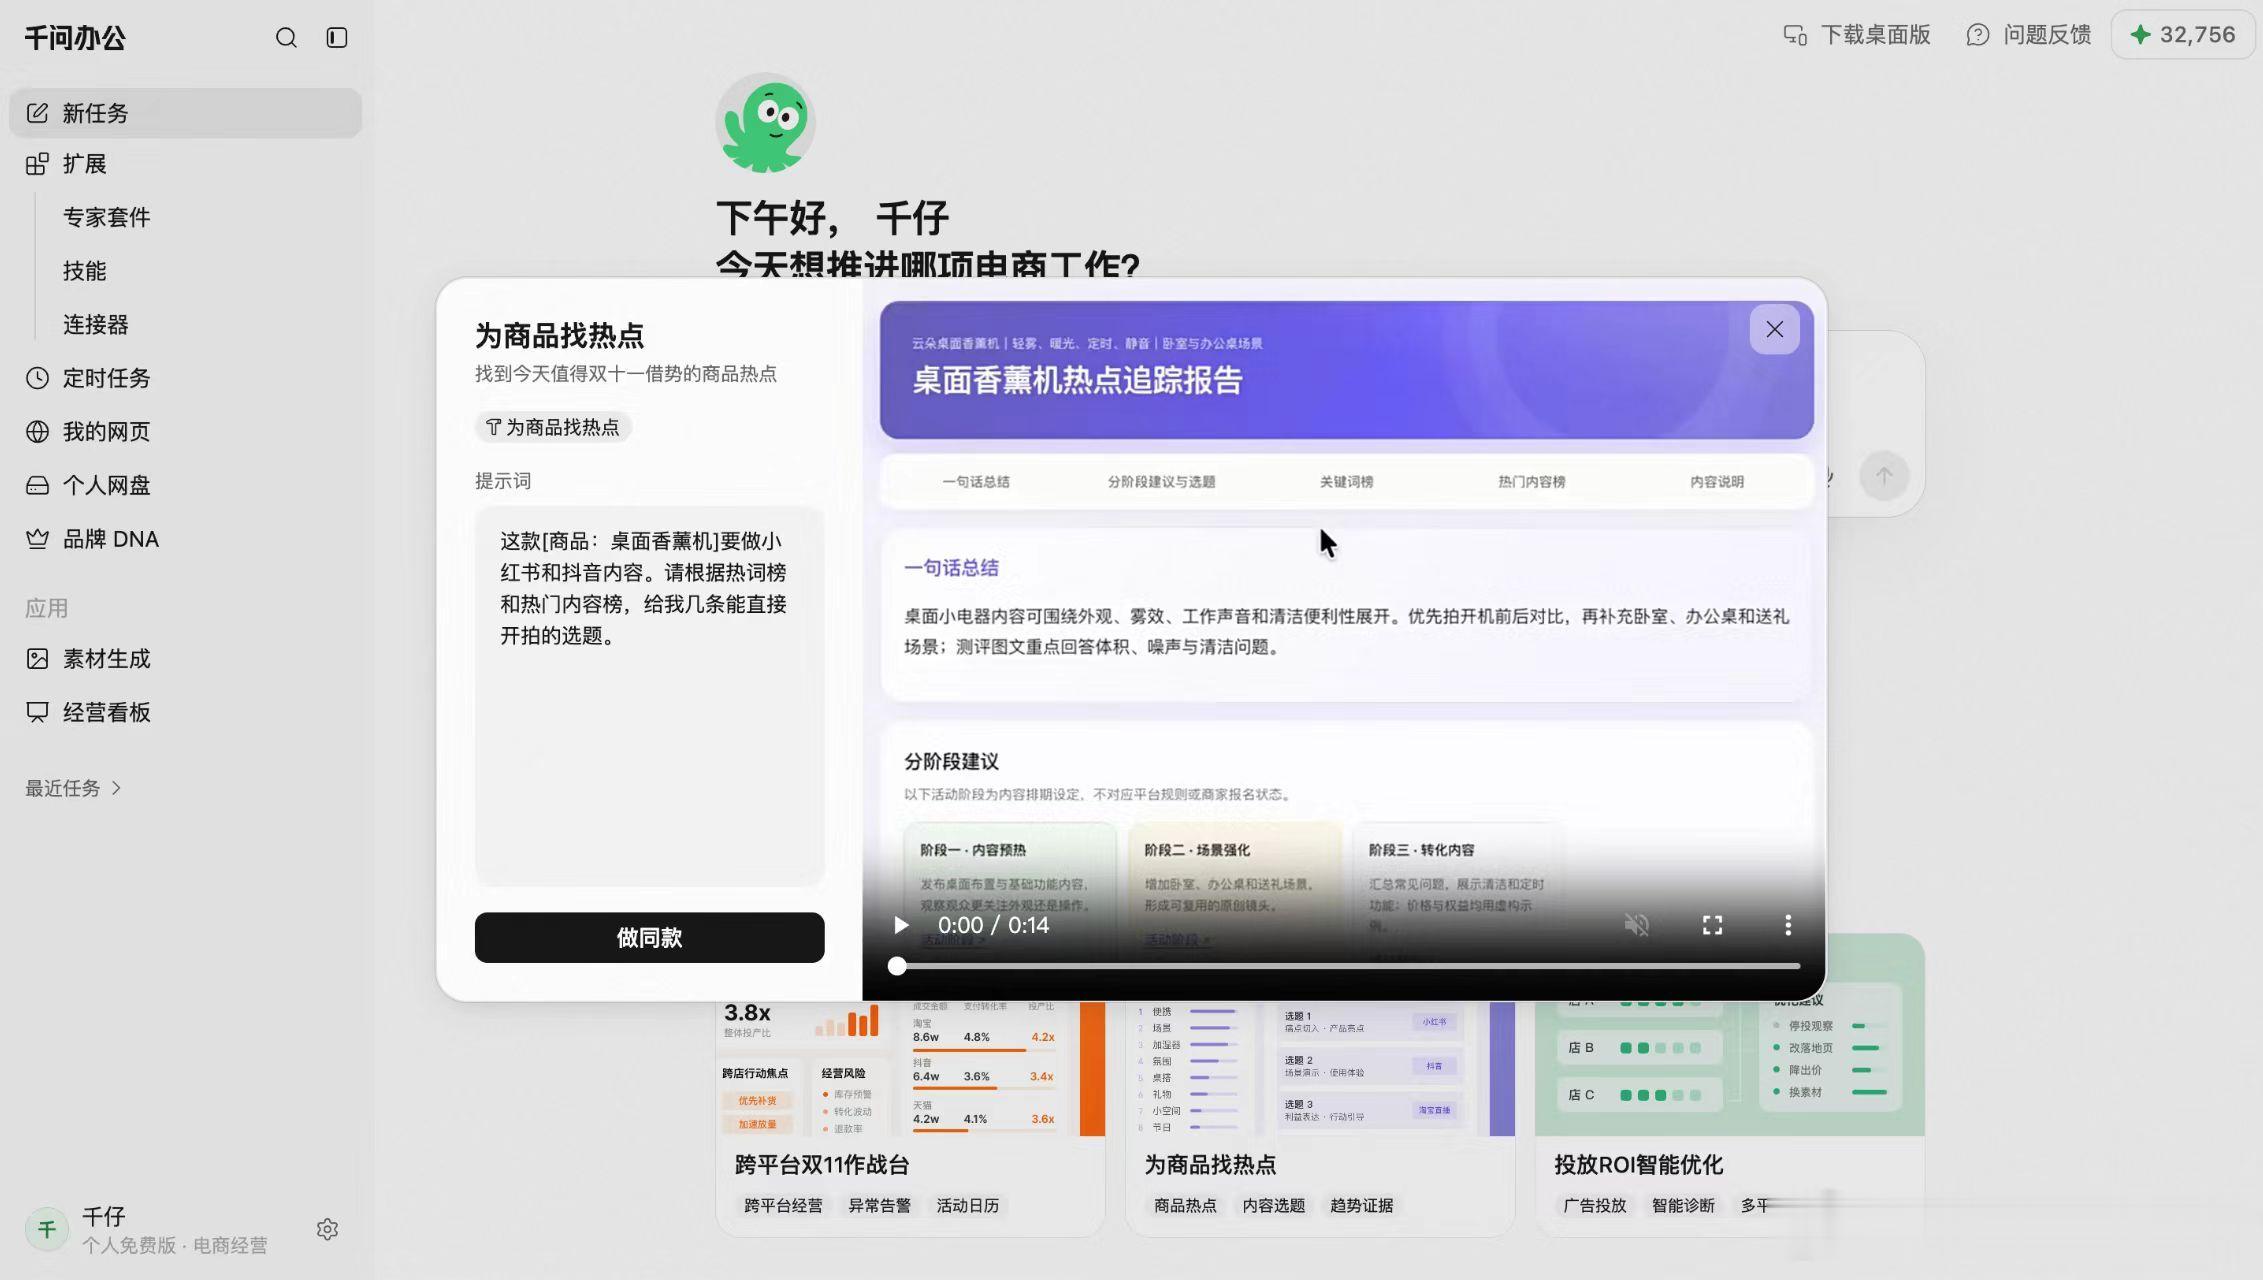The image size is (2263, 1280).
Task: Click the 32,756 credits badge
Action: tap(2183, 35)
